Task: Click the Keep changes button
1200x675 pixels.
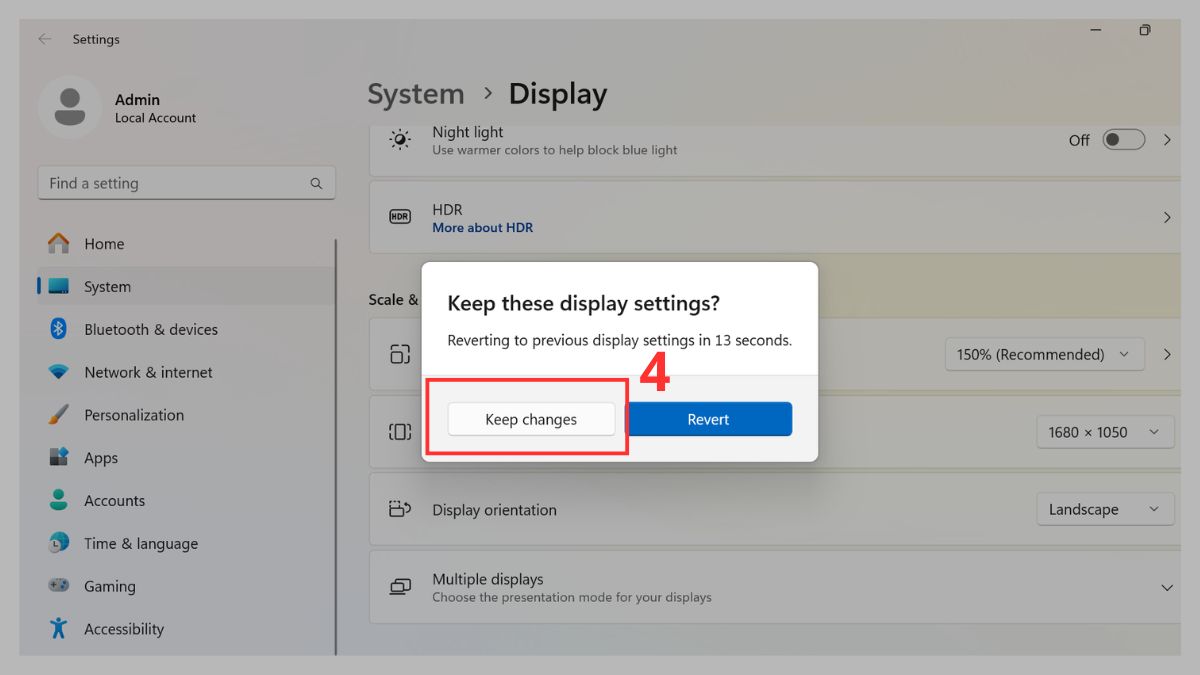Action: (531, 419)
